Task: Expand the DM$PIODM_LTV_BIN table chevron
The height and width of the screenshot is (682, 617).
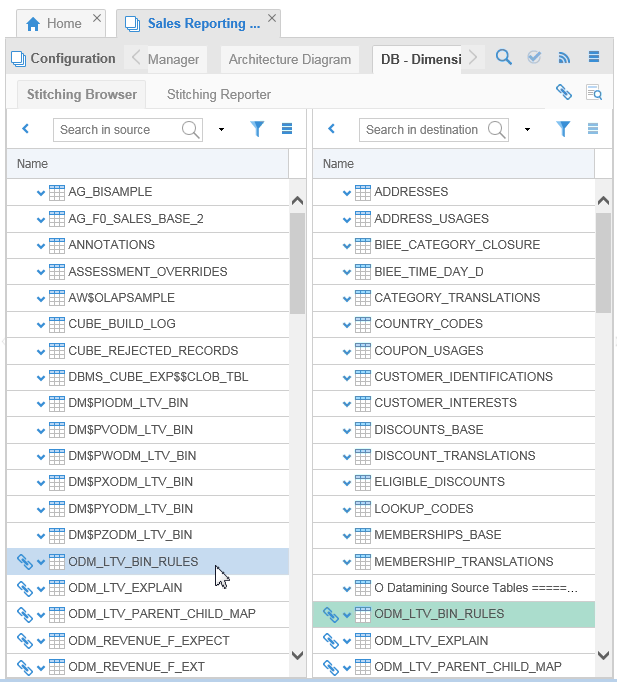Action: click(x=41, y=404)
